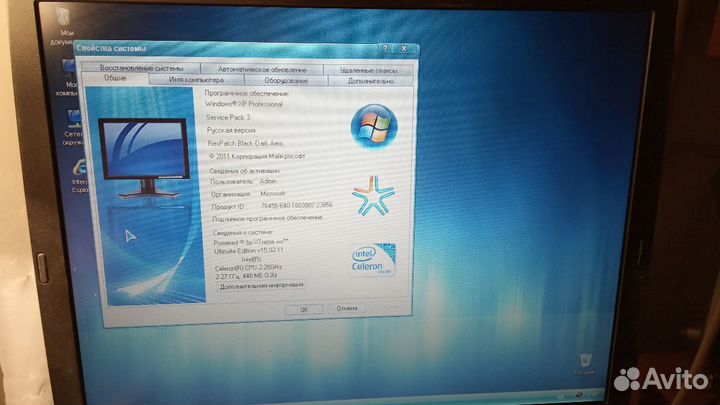This screenshot has height=405, width=720.
Task: Click the Intel Celeron logo
Action: coord(373,260)
